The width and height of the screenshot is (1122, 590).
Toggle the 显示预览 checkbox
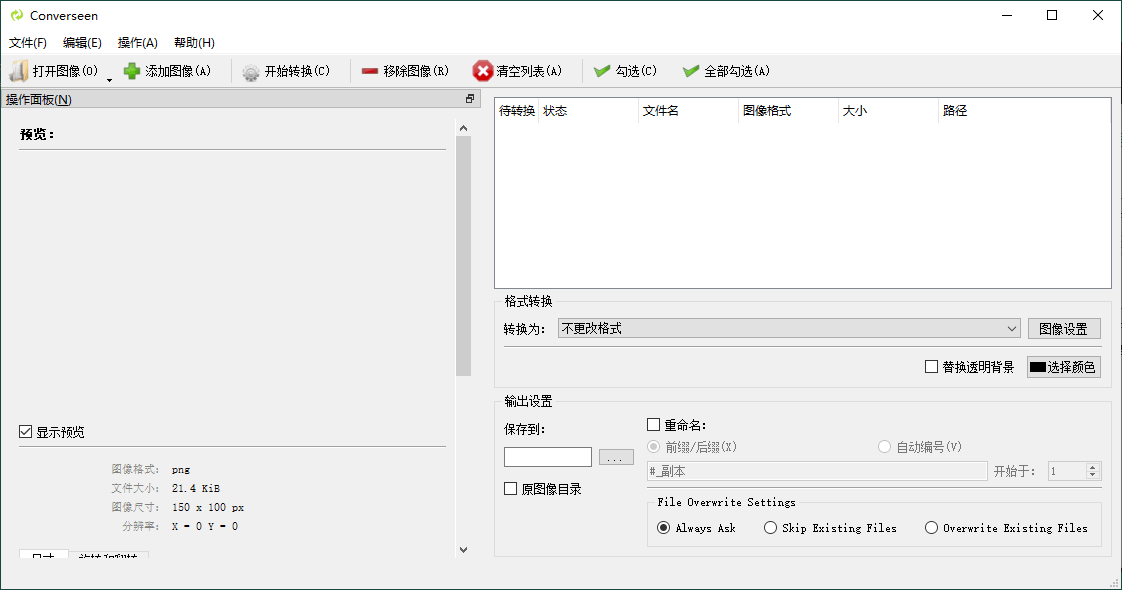pyautogui.click(x=26, y=432)
